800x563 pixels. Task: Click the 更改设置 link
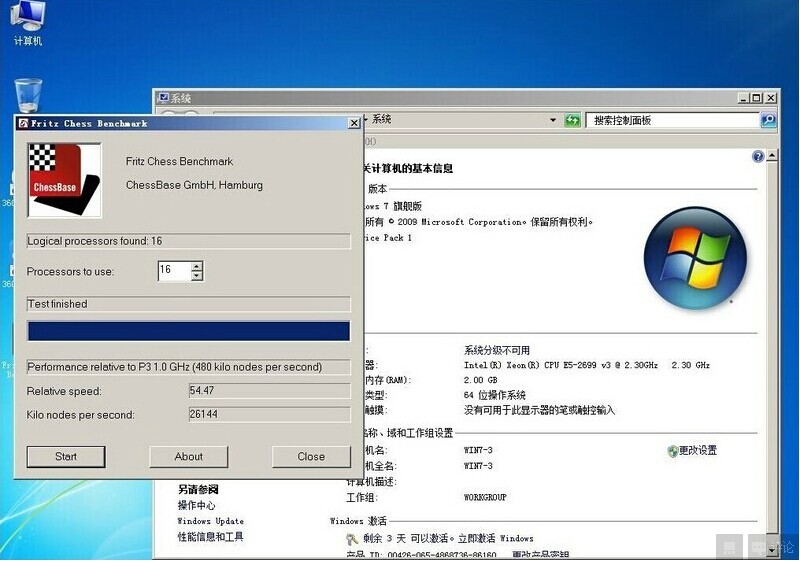click(697, 451)
